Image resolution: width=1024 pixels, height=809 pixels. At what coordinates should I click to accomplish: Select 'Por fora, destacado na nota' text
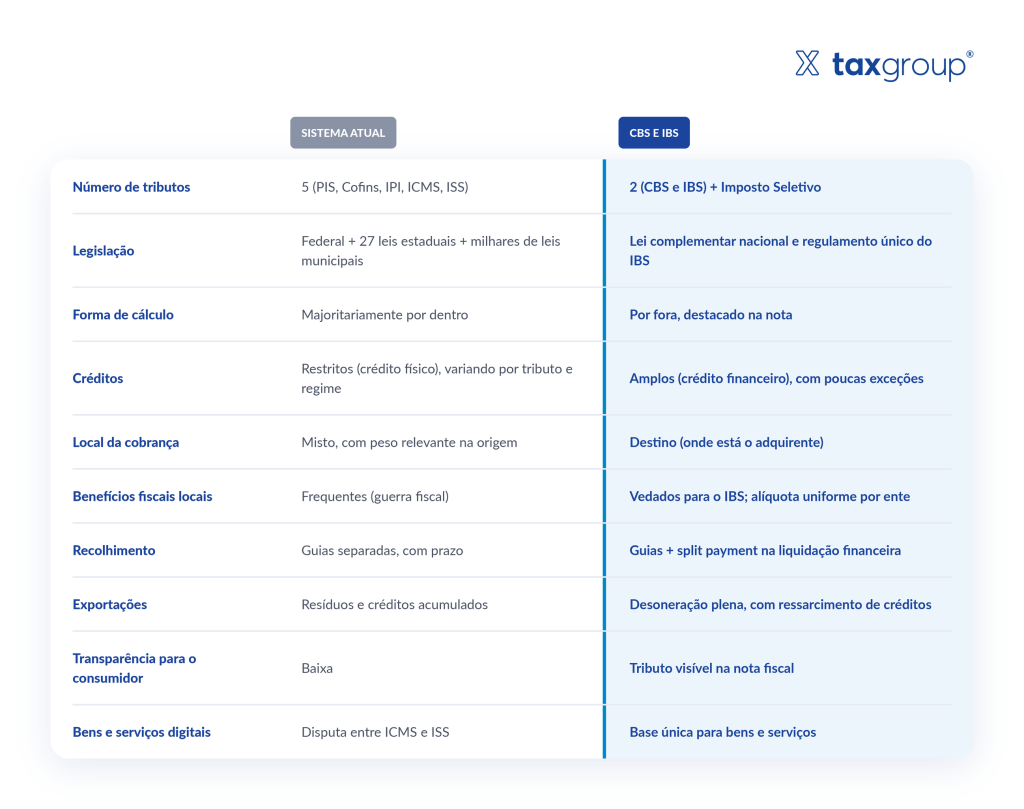[x=711, y=315]
